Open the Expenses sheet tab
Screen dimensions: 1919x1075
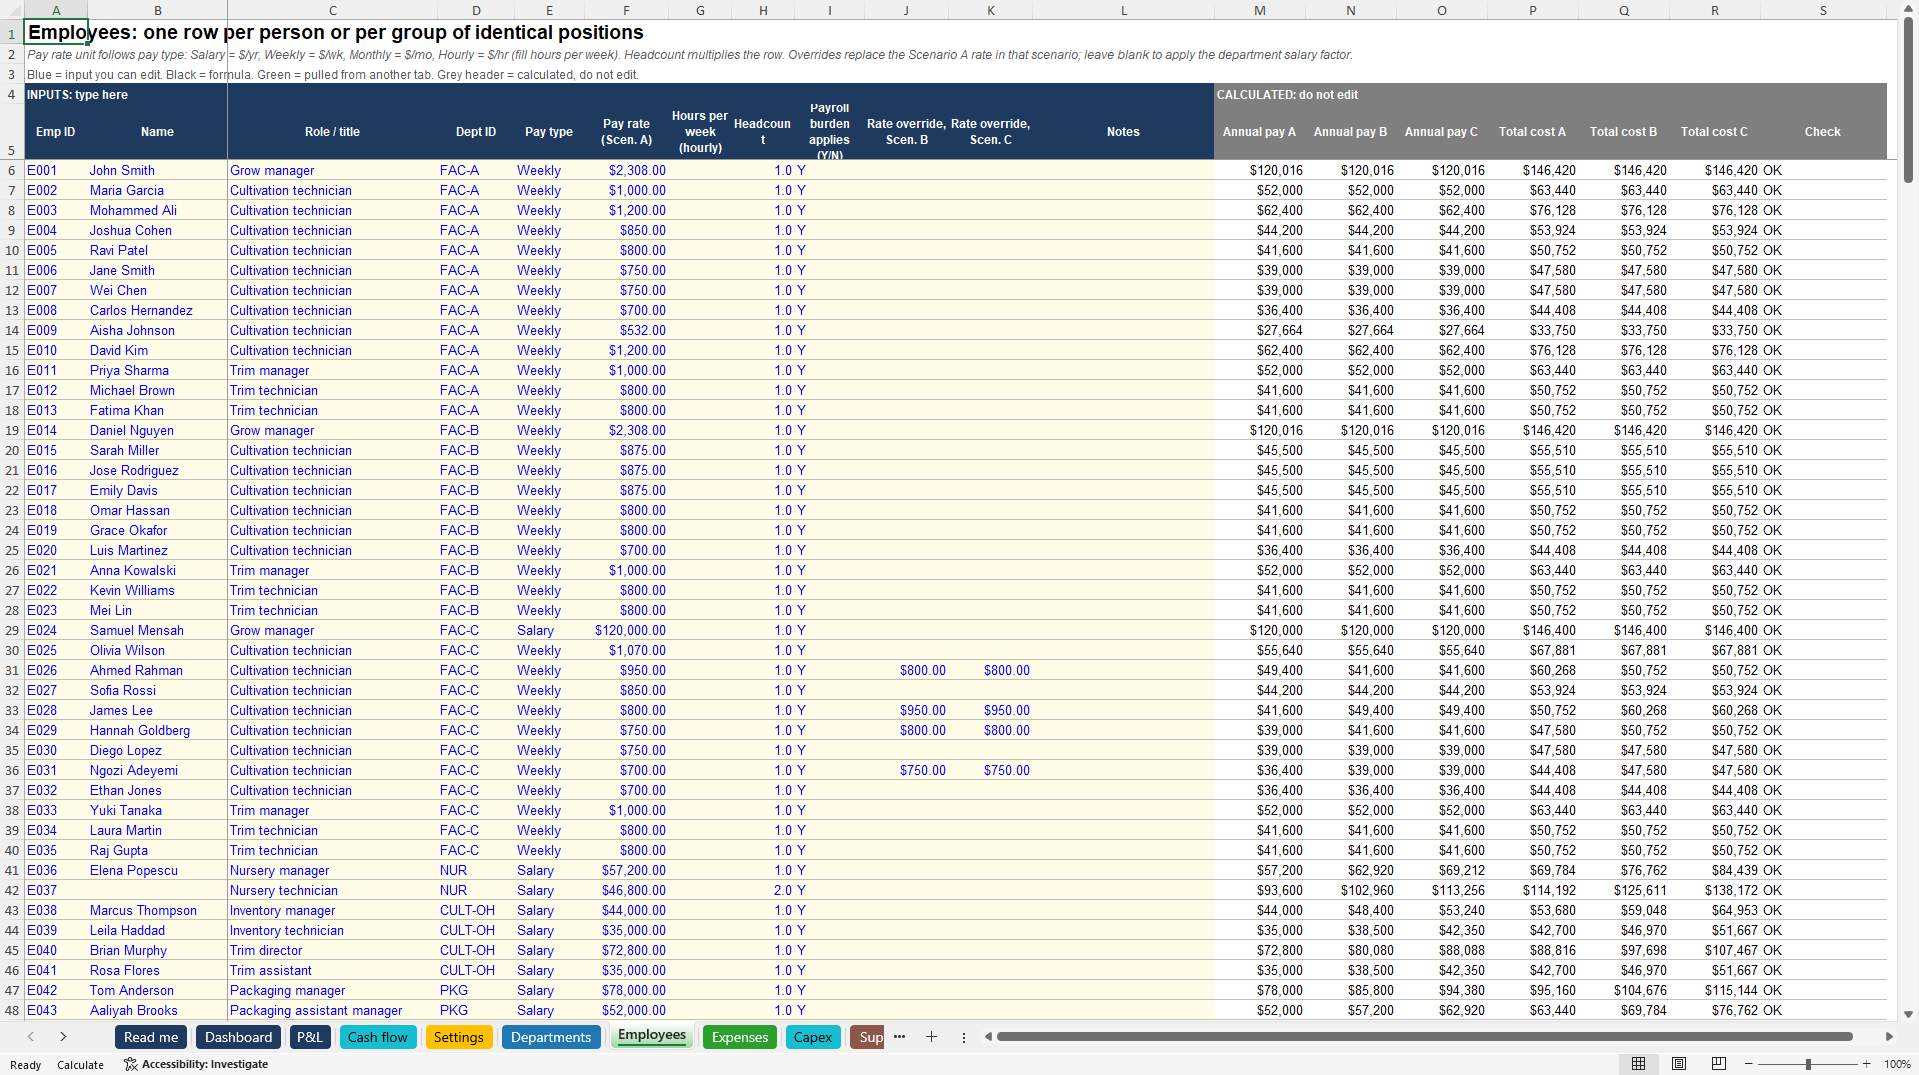tap(740, 1037)
